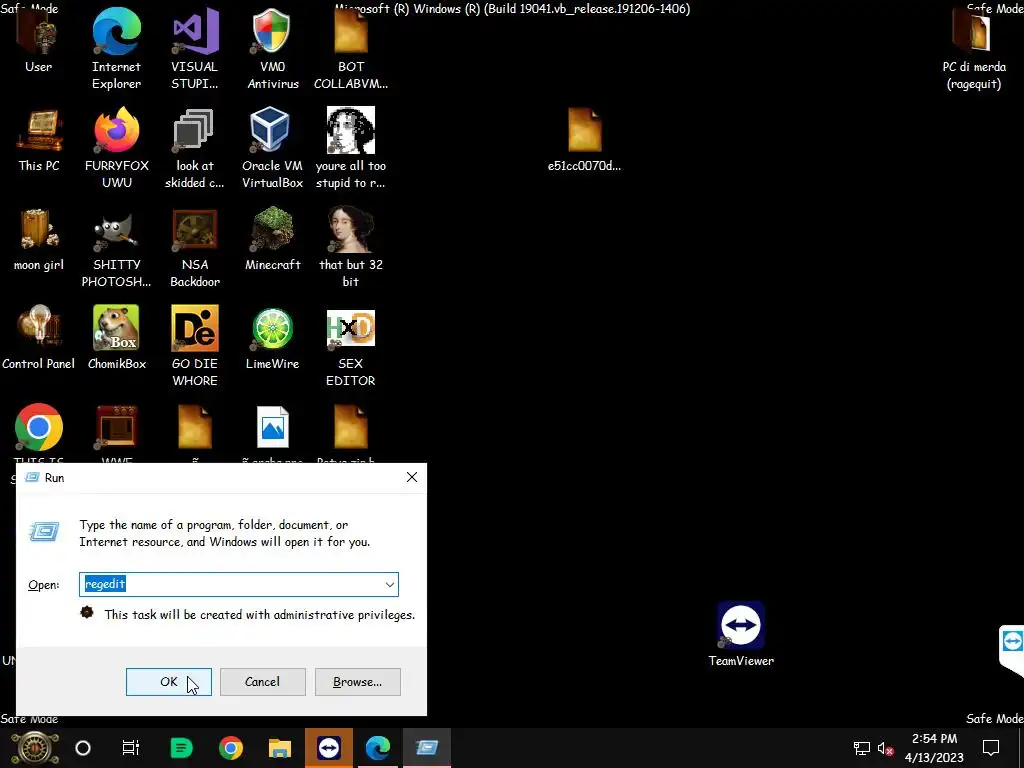Open Microsoft Edge from the taskbar
Viewport: 1024px width, 768px height.
click(x=377, y=748)
